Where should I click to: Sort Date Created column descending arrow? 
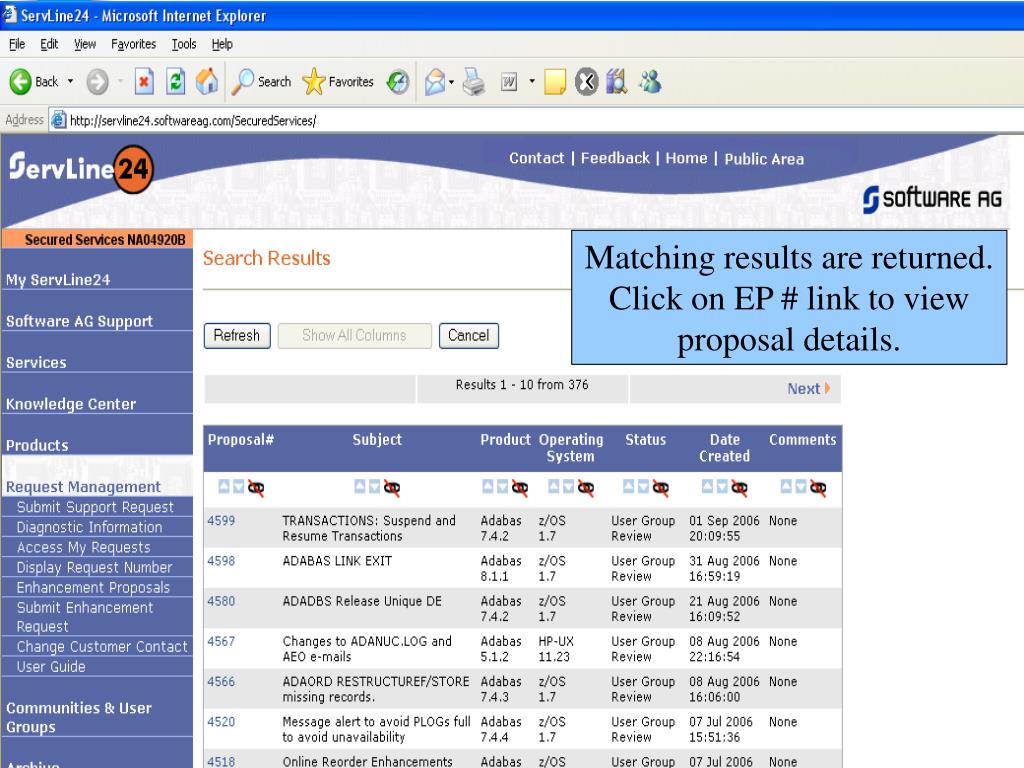pos(722,487)
